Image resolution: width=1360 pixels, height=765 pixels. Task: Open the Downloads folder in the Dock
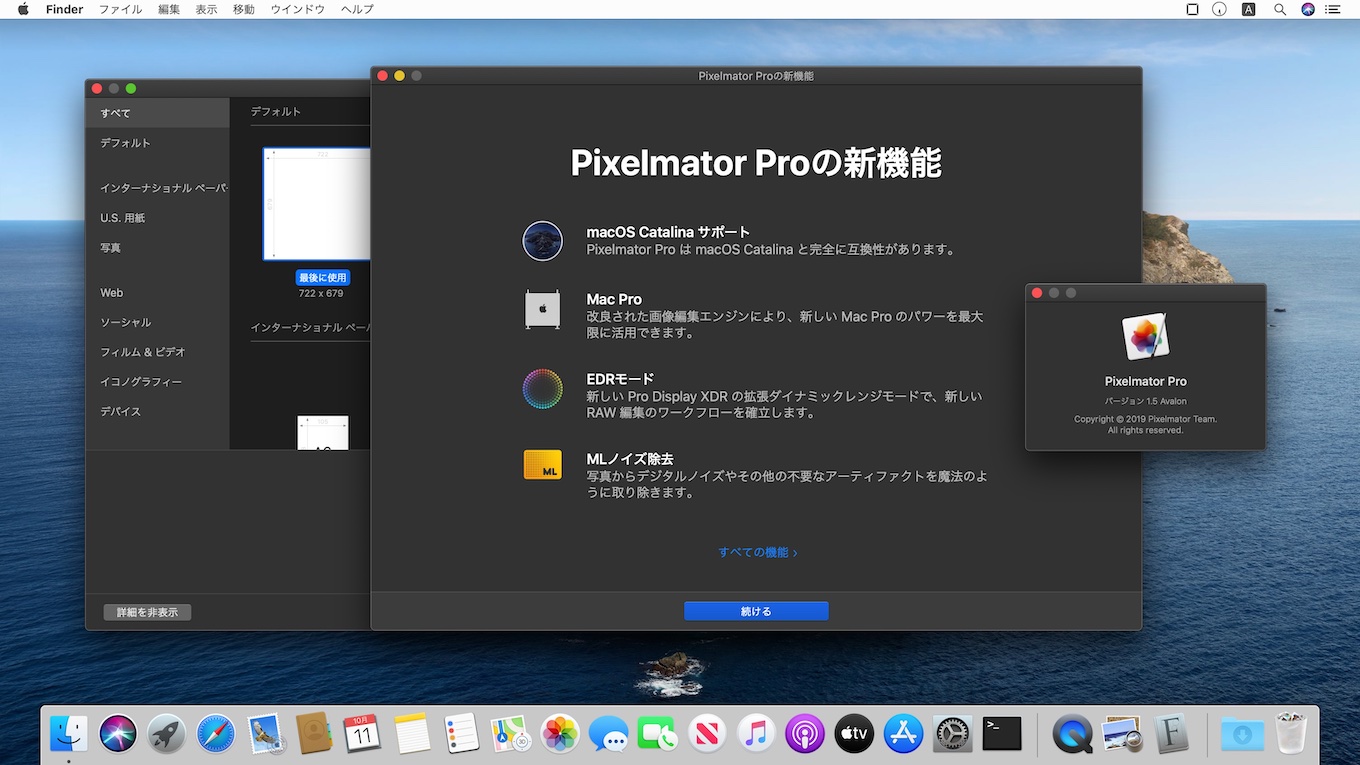(1242, 734)
